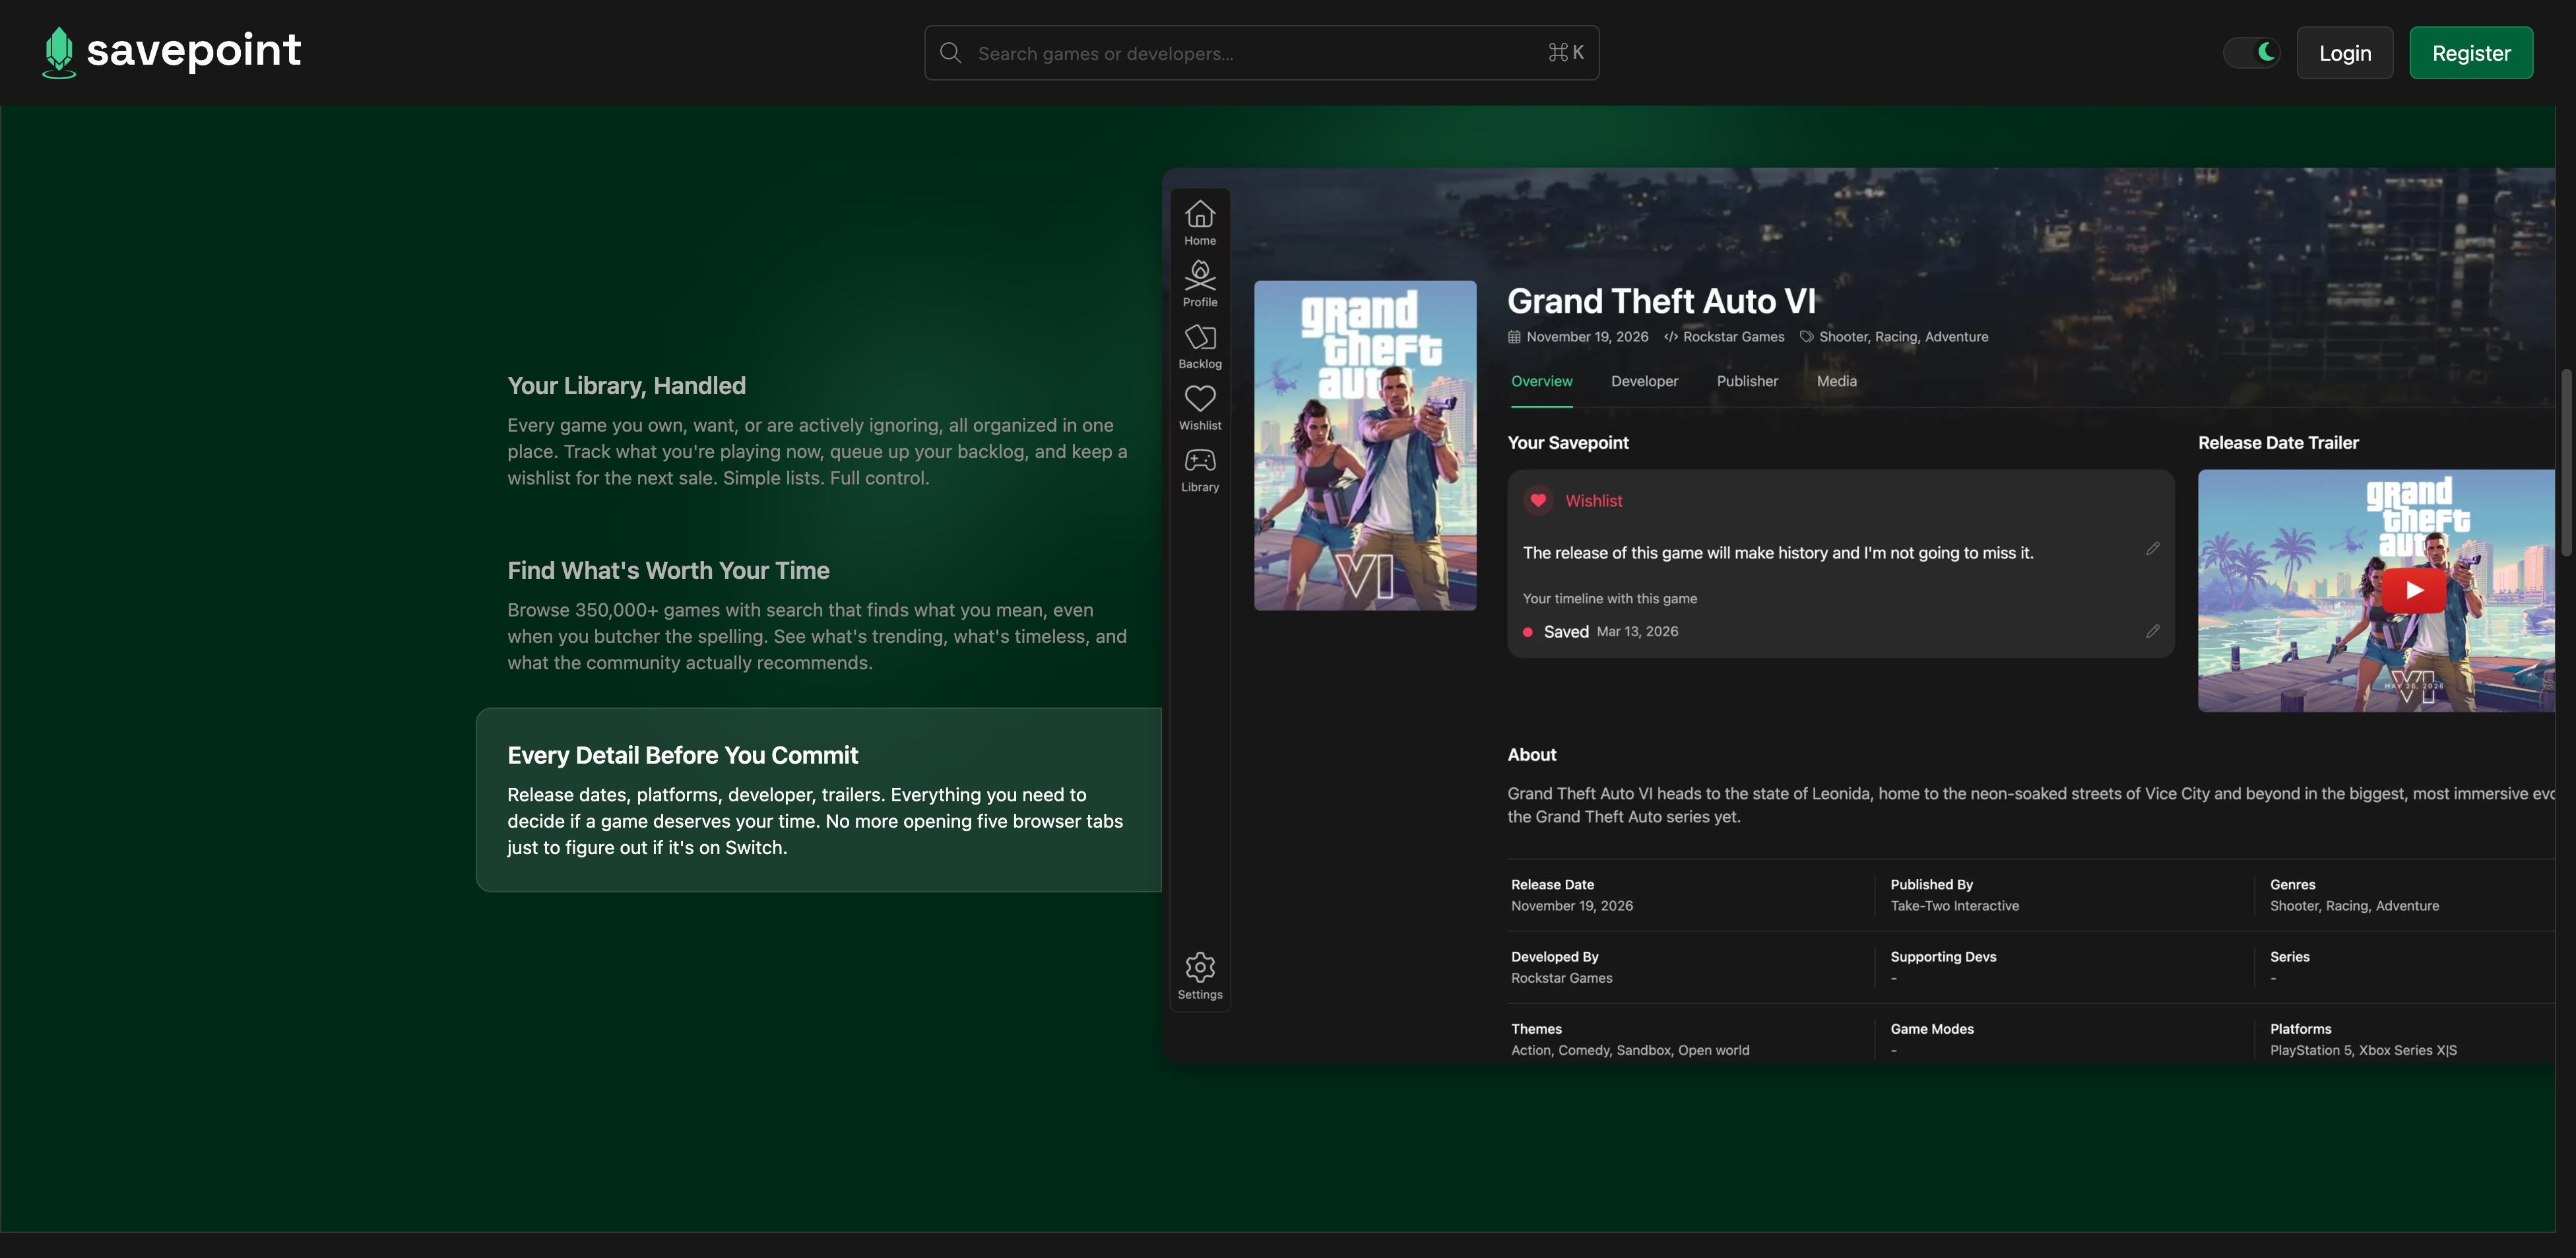The width and height of the screenshot is (2576, 1258).
Task: Click November 19, 2026 under Release Date
Action: (x=1571, y=906)
